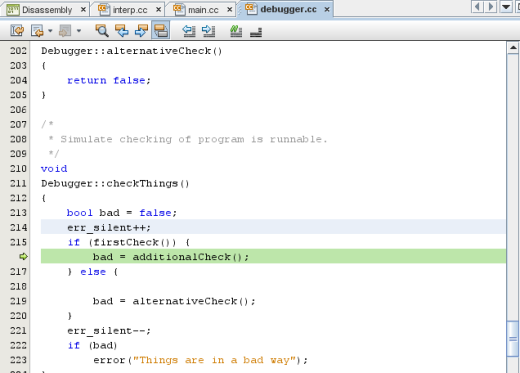
Task: Click line number 219 in the gutter
Action: click(18, 301)
